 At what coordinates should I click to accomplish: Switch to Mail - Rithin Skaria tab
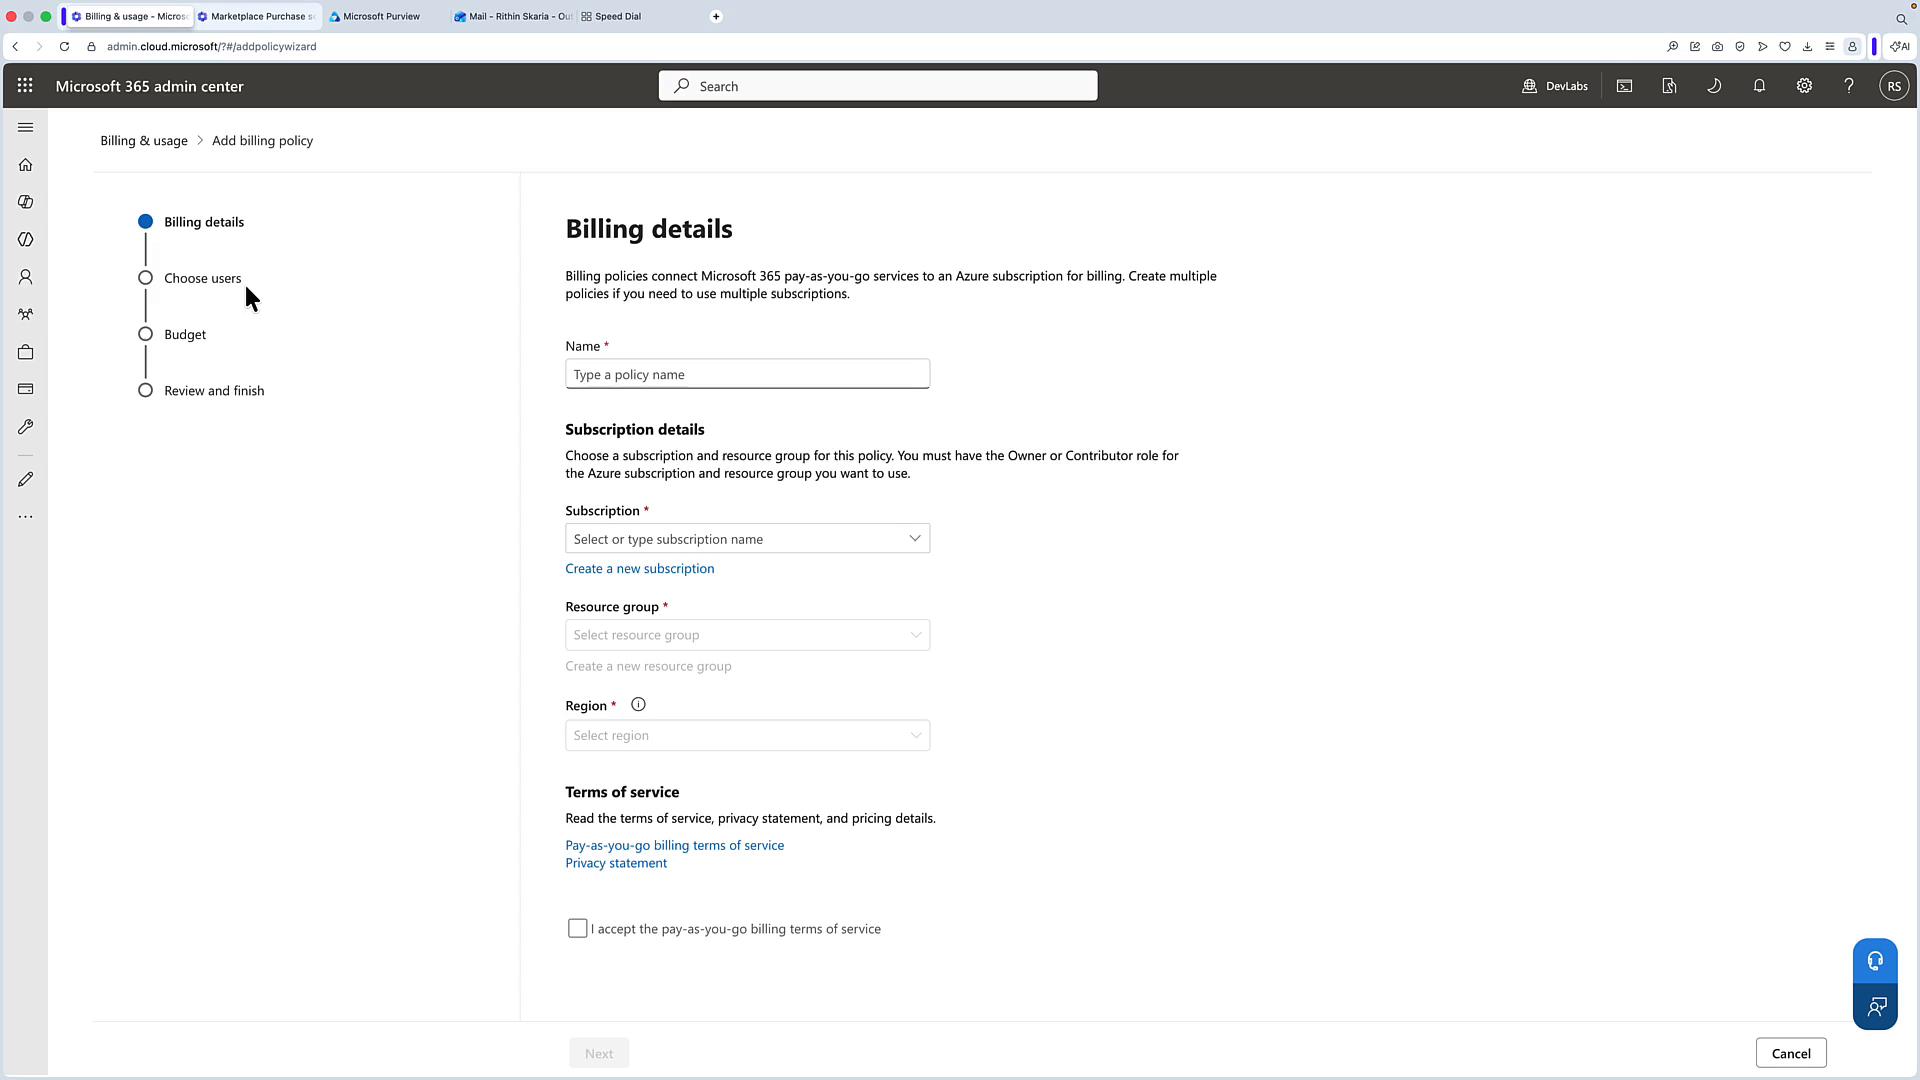tap(513, 16)
